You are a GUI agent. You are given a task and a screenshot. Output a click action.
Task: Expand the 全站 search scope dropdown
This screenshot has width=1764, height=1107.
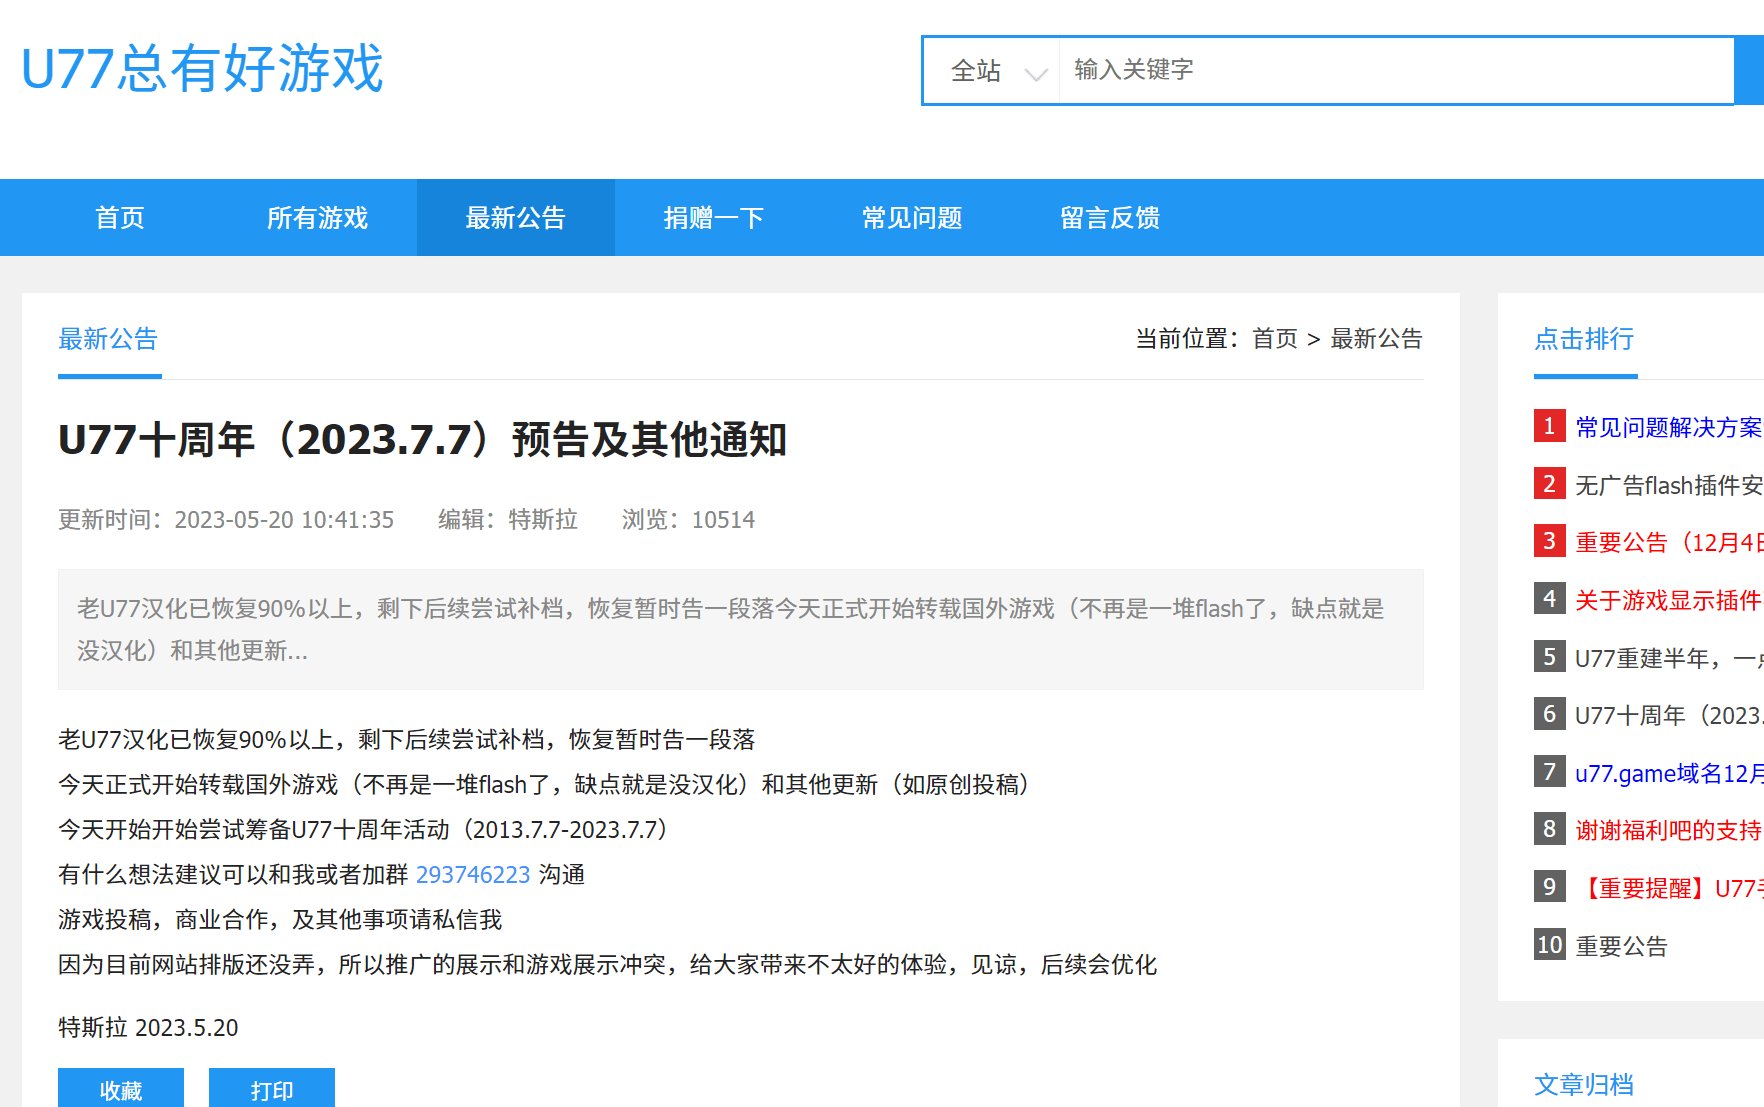coord(992,71)
